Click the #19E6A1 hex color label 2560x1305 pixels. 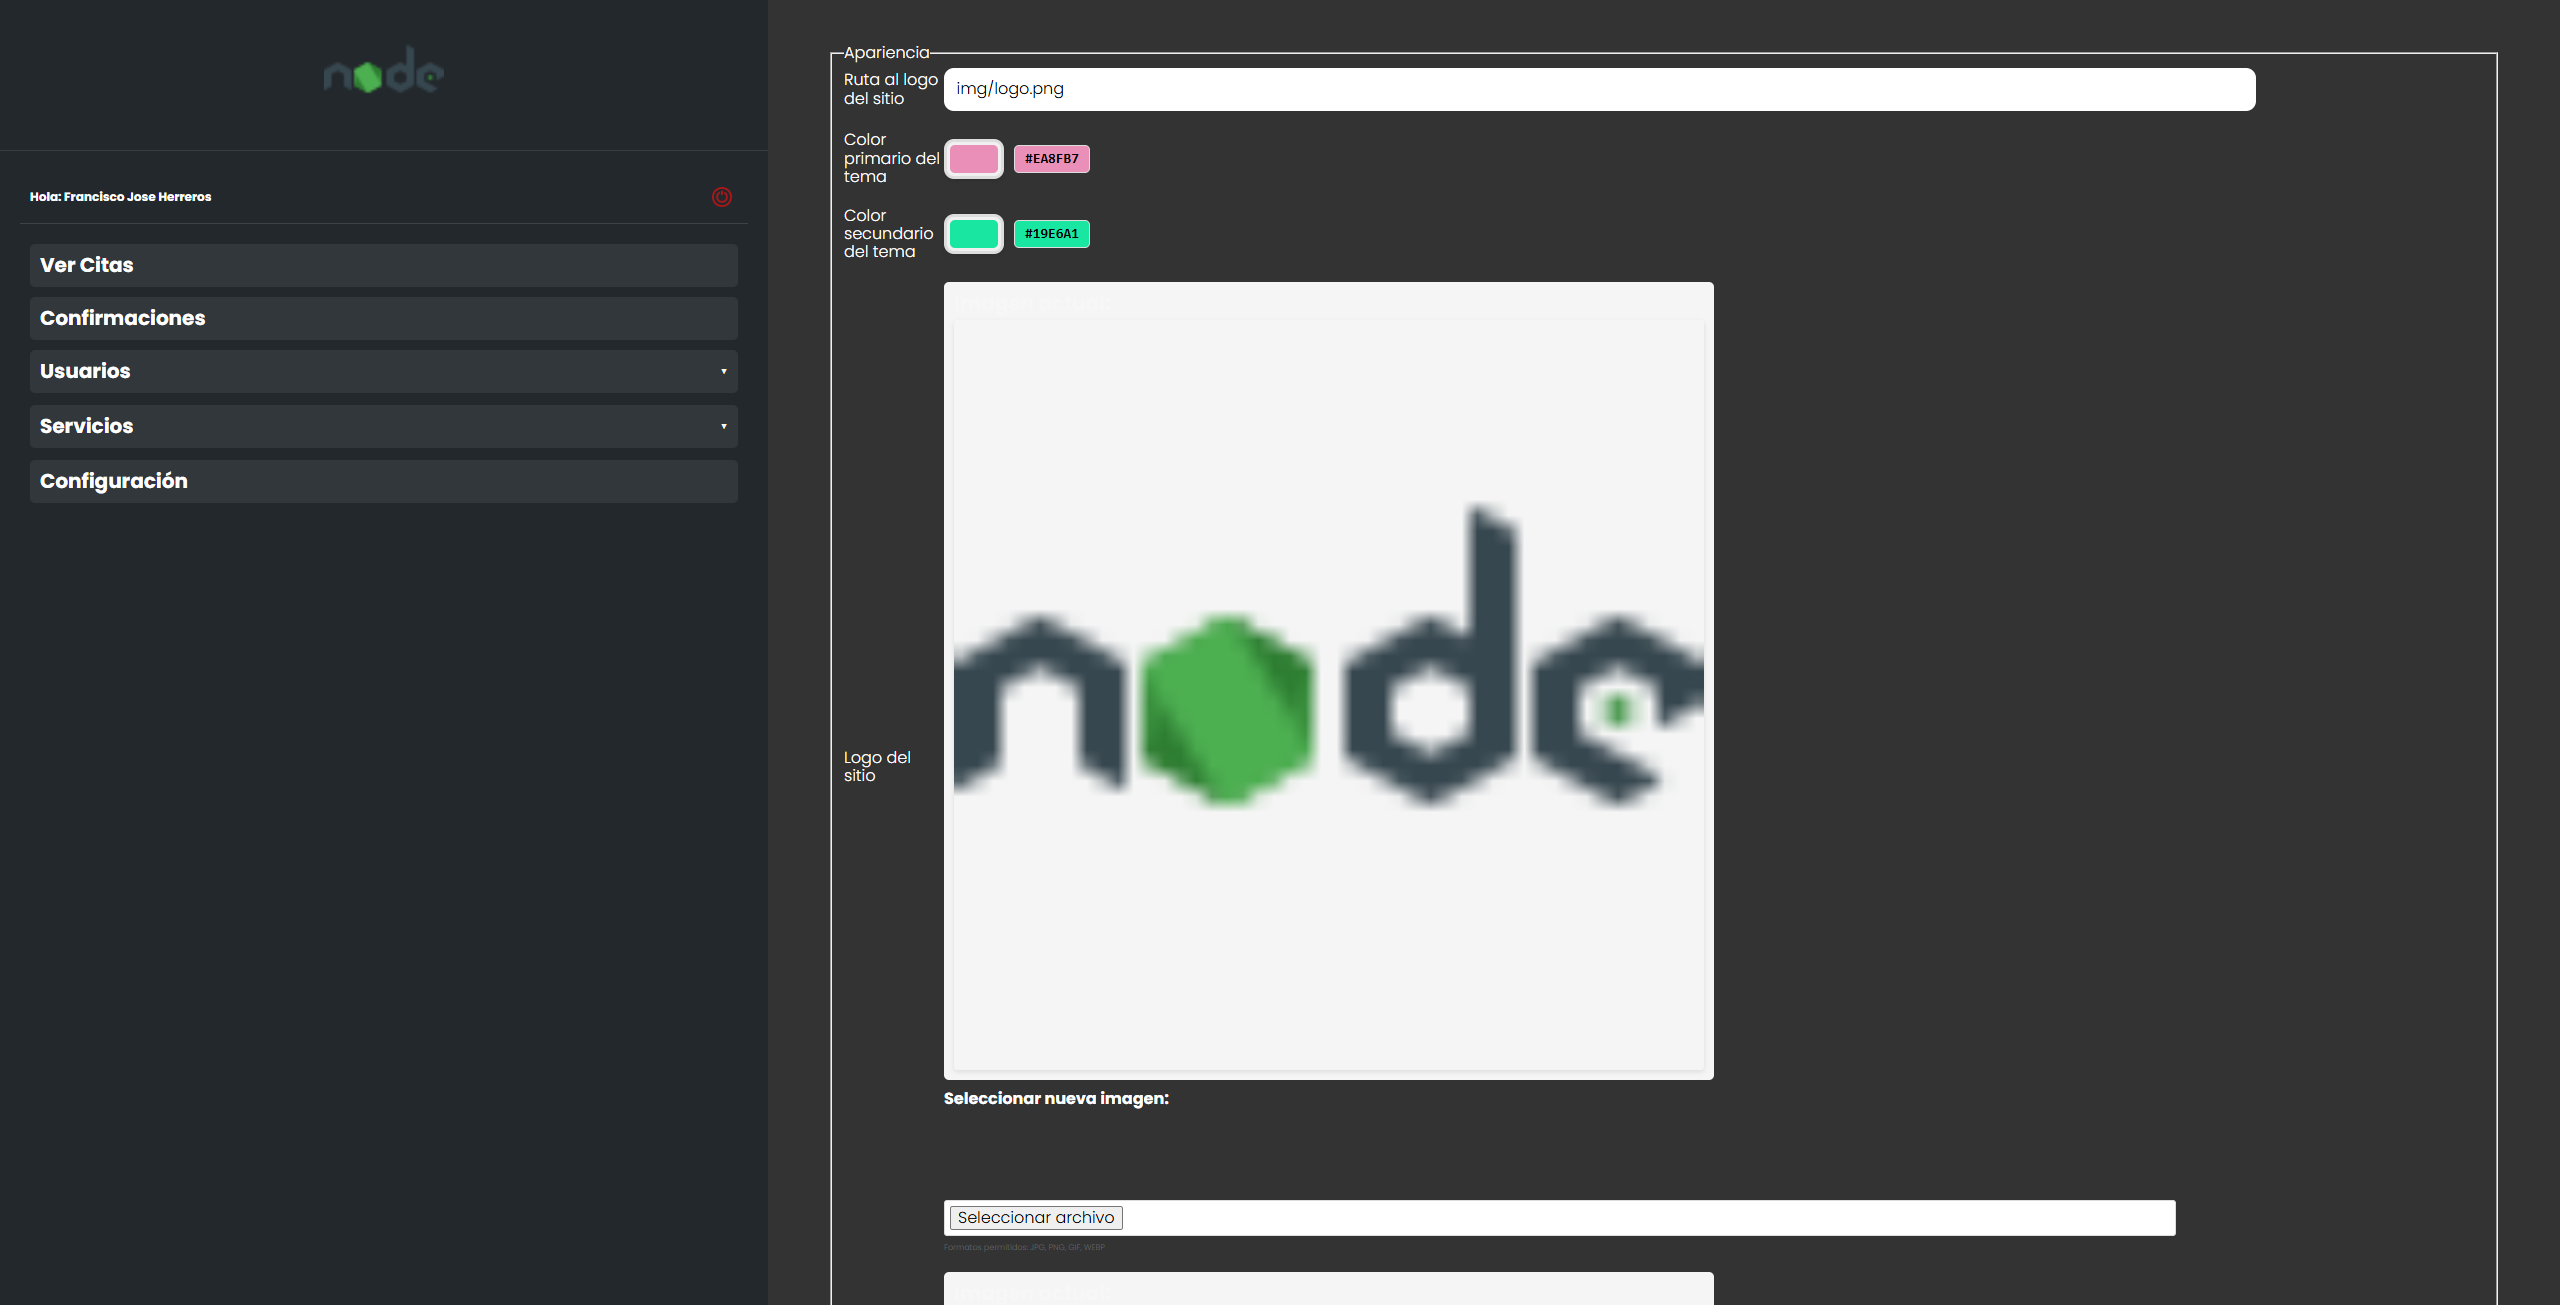(1052, 234)
